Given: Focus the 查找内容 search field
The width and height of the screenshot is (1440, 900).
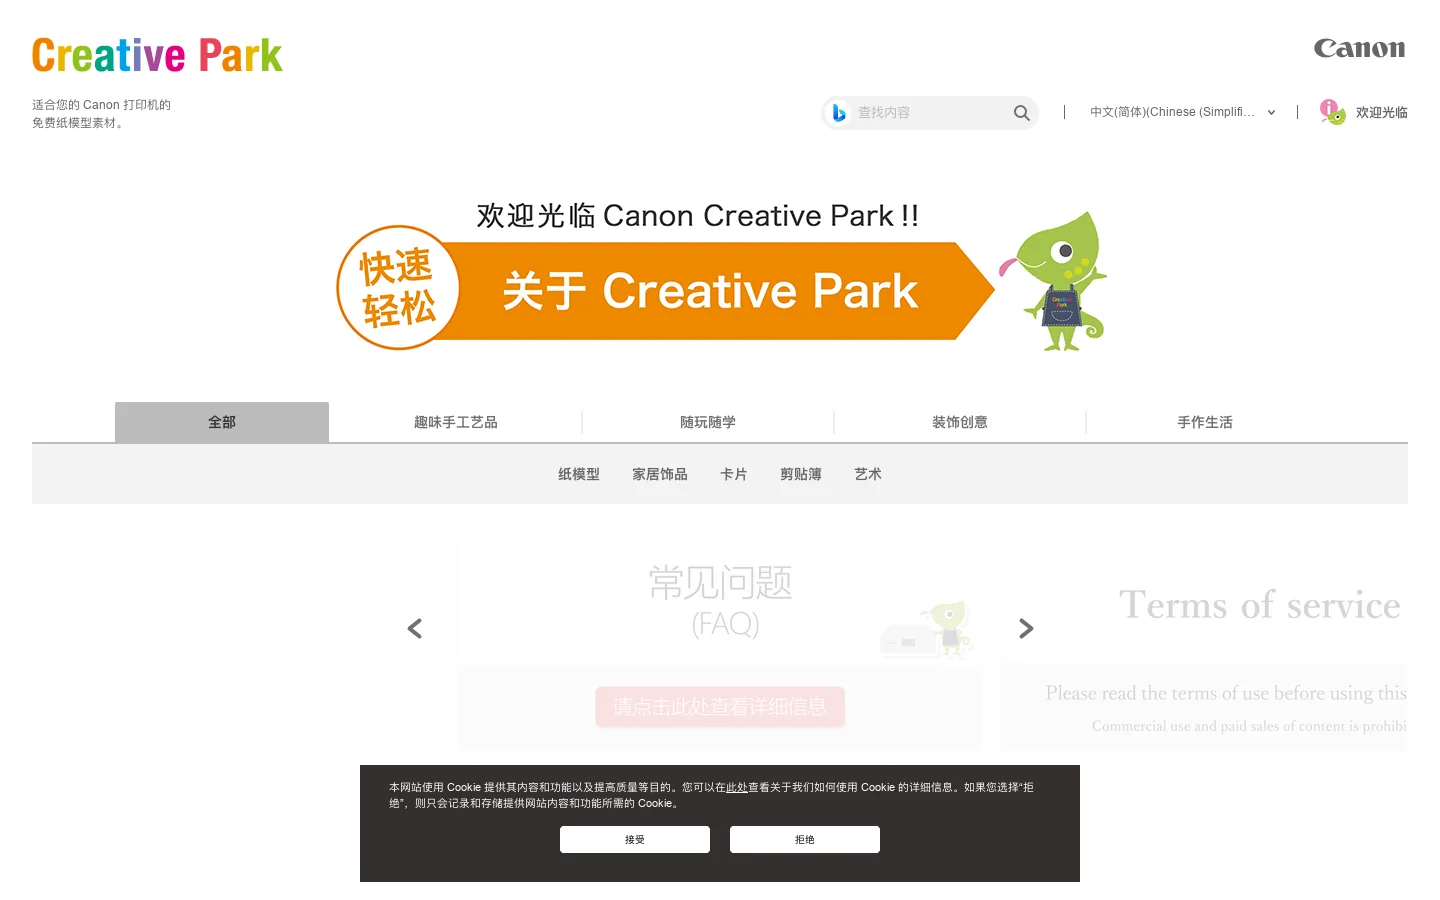Looking at the screenshot, I should coord(930,113).
